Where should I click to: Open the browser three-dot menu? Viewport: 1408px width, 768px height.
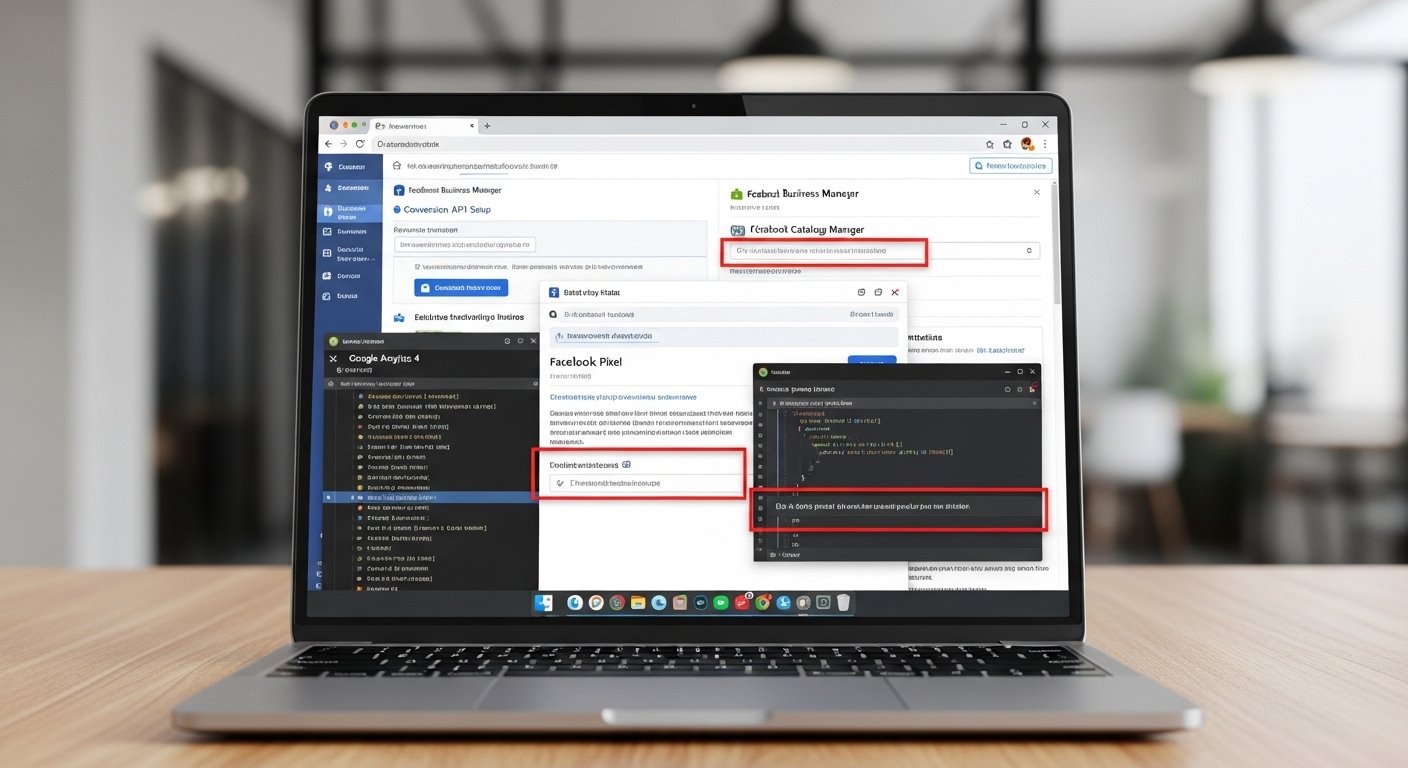(1044, 143)
